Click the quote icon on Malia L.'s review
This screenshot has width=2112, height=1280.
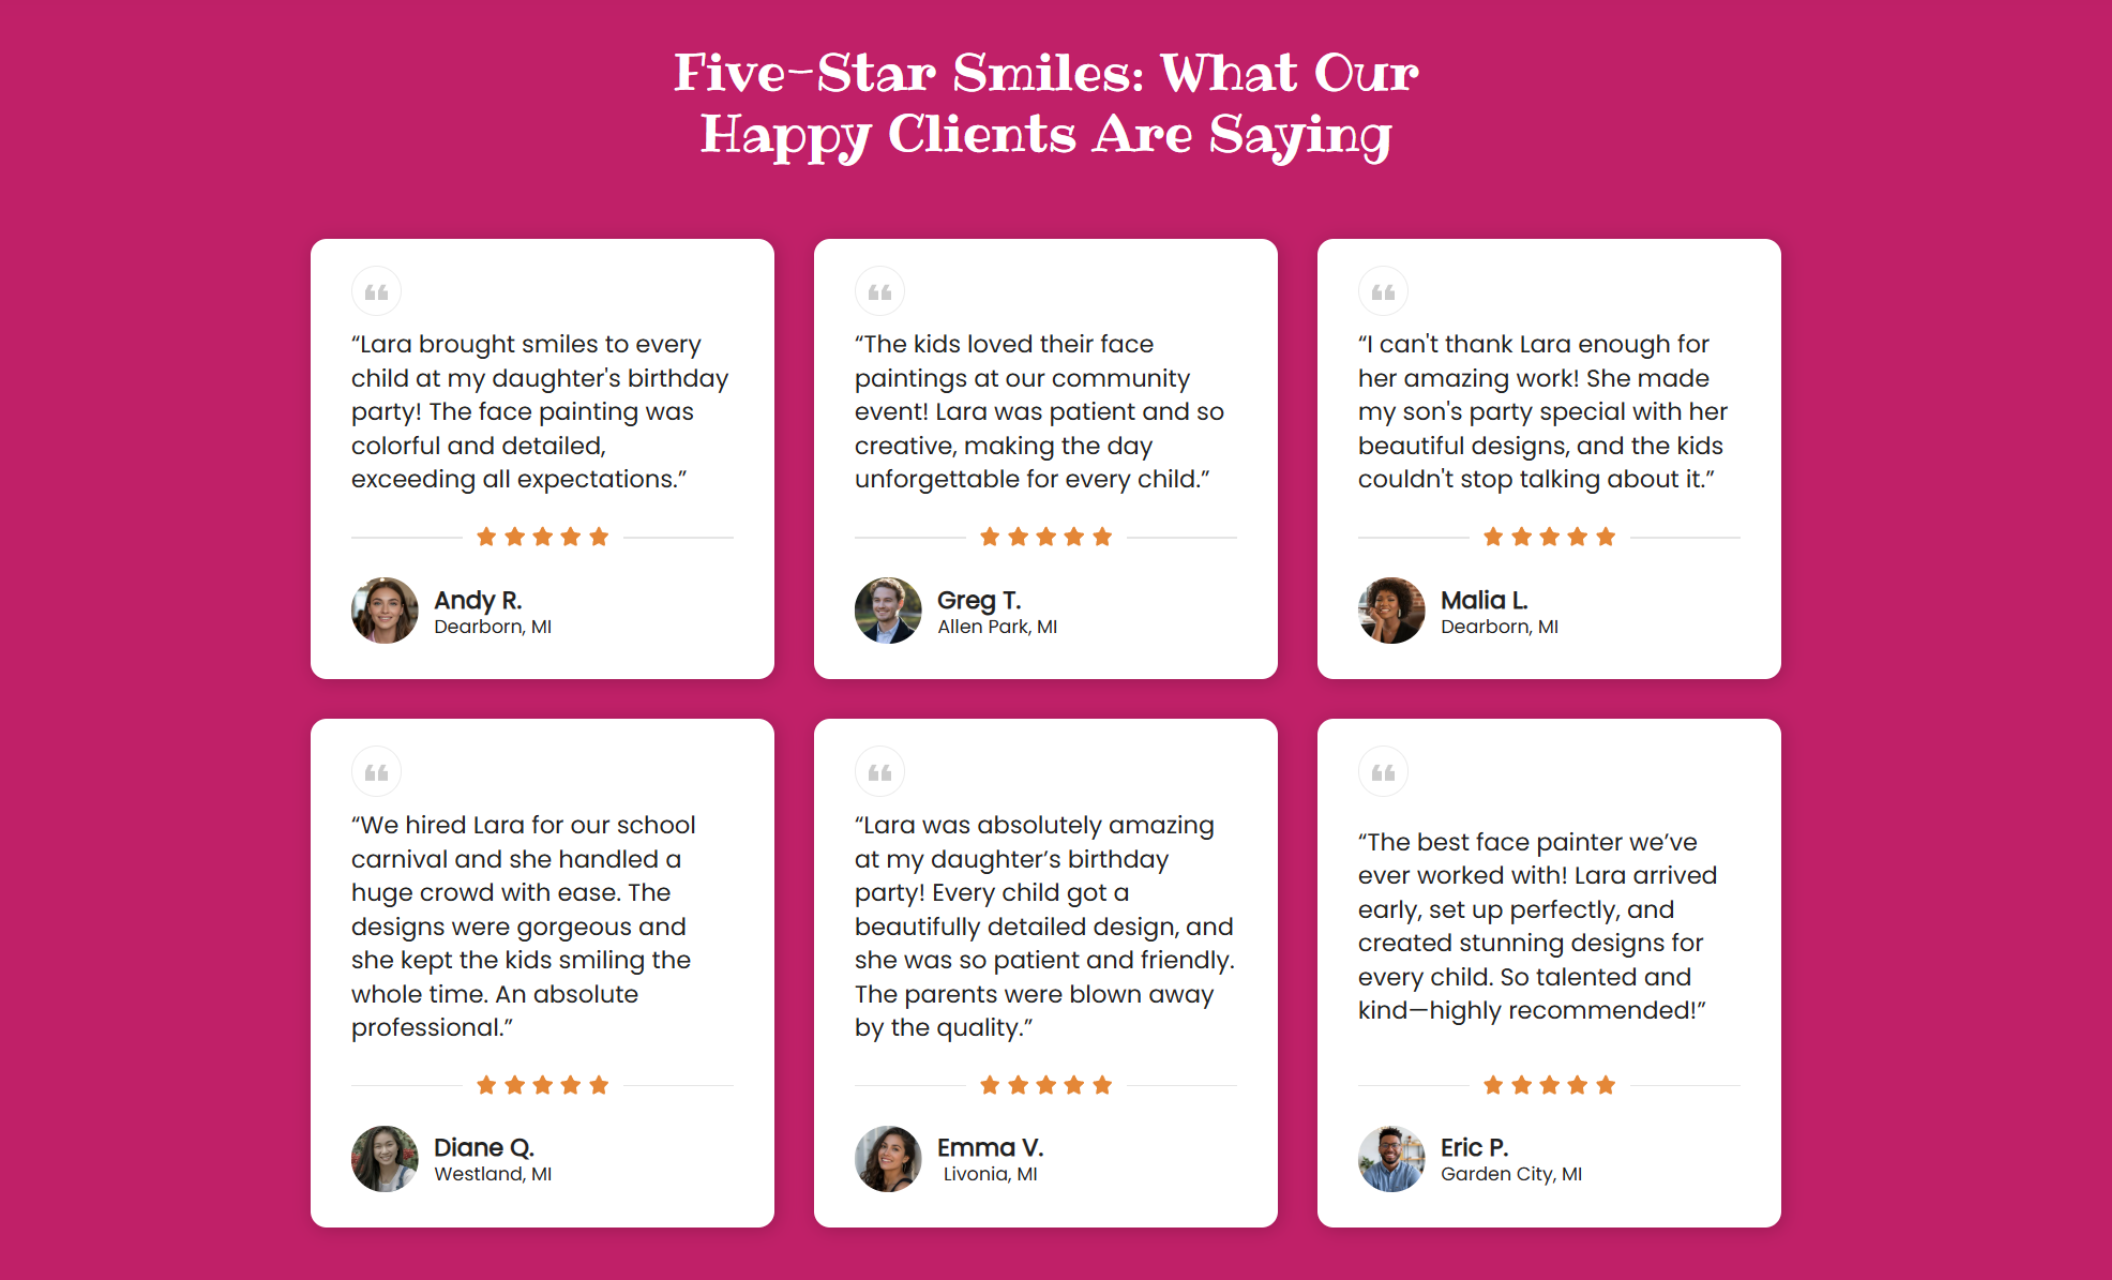point(1385,290)
